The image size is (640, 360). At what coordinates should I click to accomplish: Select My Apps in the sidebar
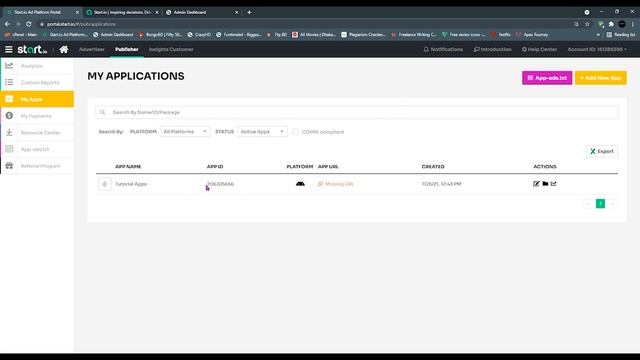(x=37, y=99)
